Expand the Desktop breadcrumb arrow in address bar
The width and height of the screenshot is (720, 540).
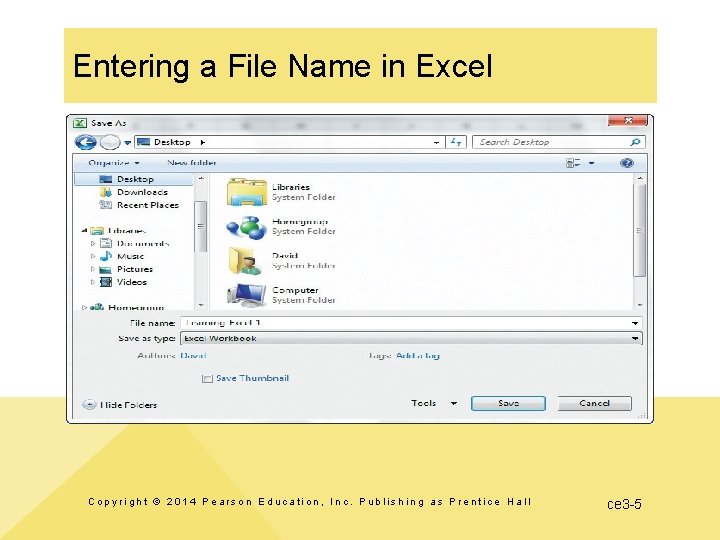pos(202,142)
